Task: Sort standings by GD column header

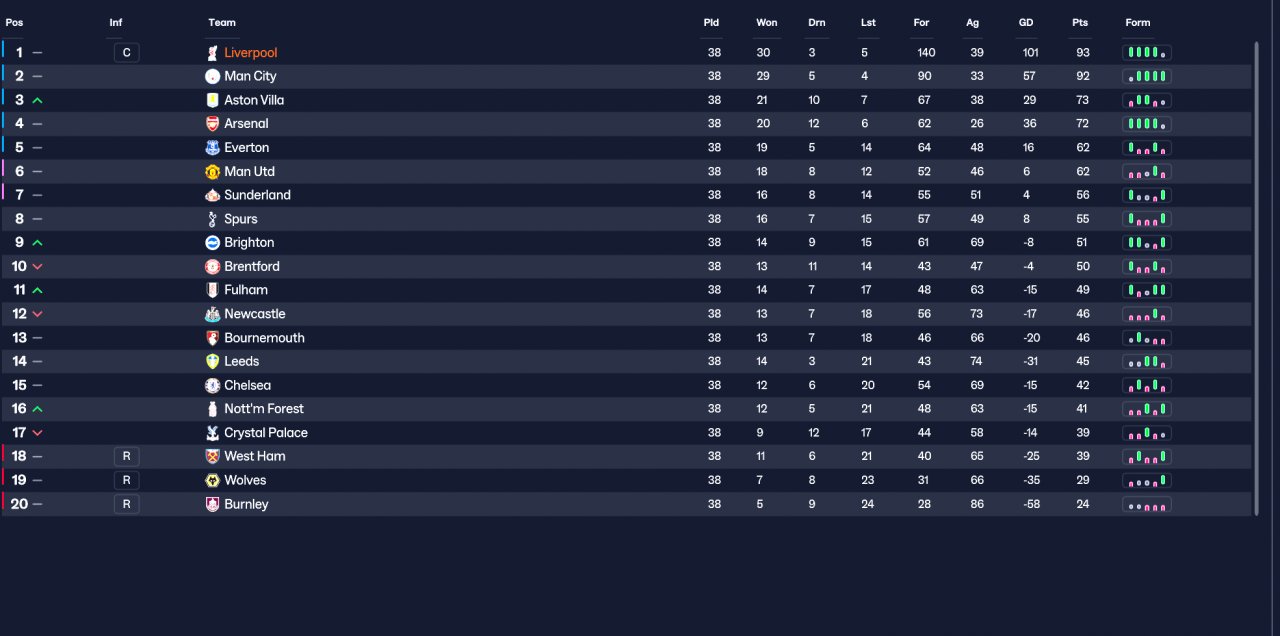Action: pyautogui.click(x=1026, y=22)
